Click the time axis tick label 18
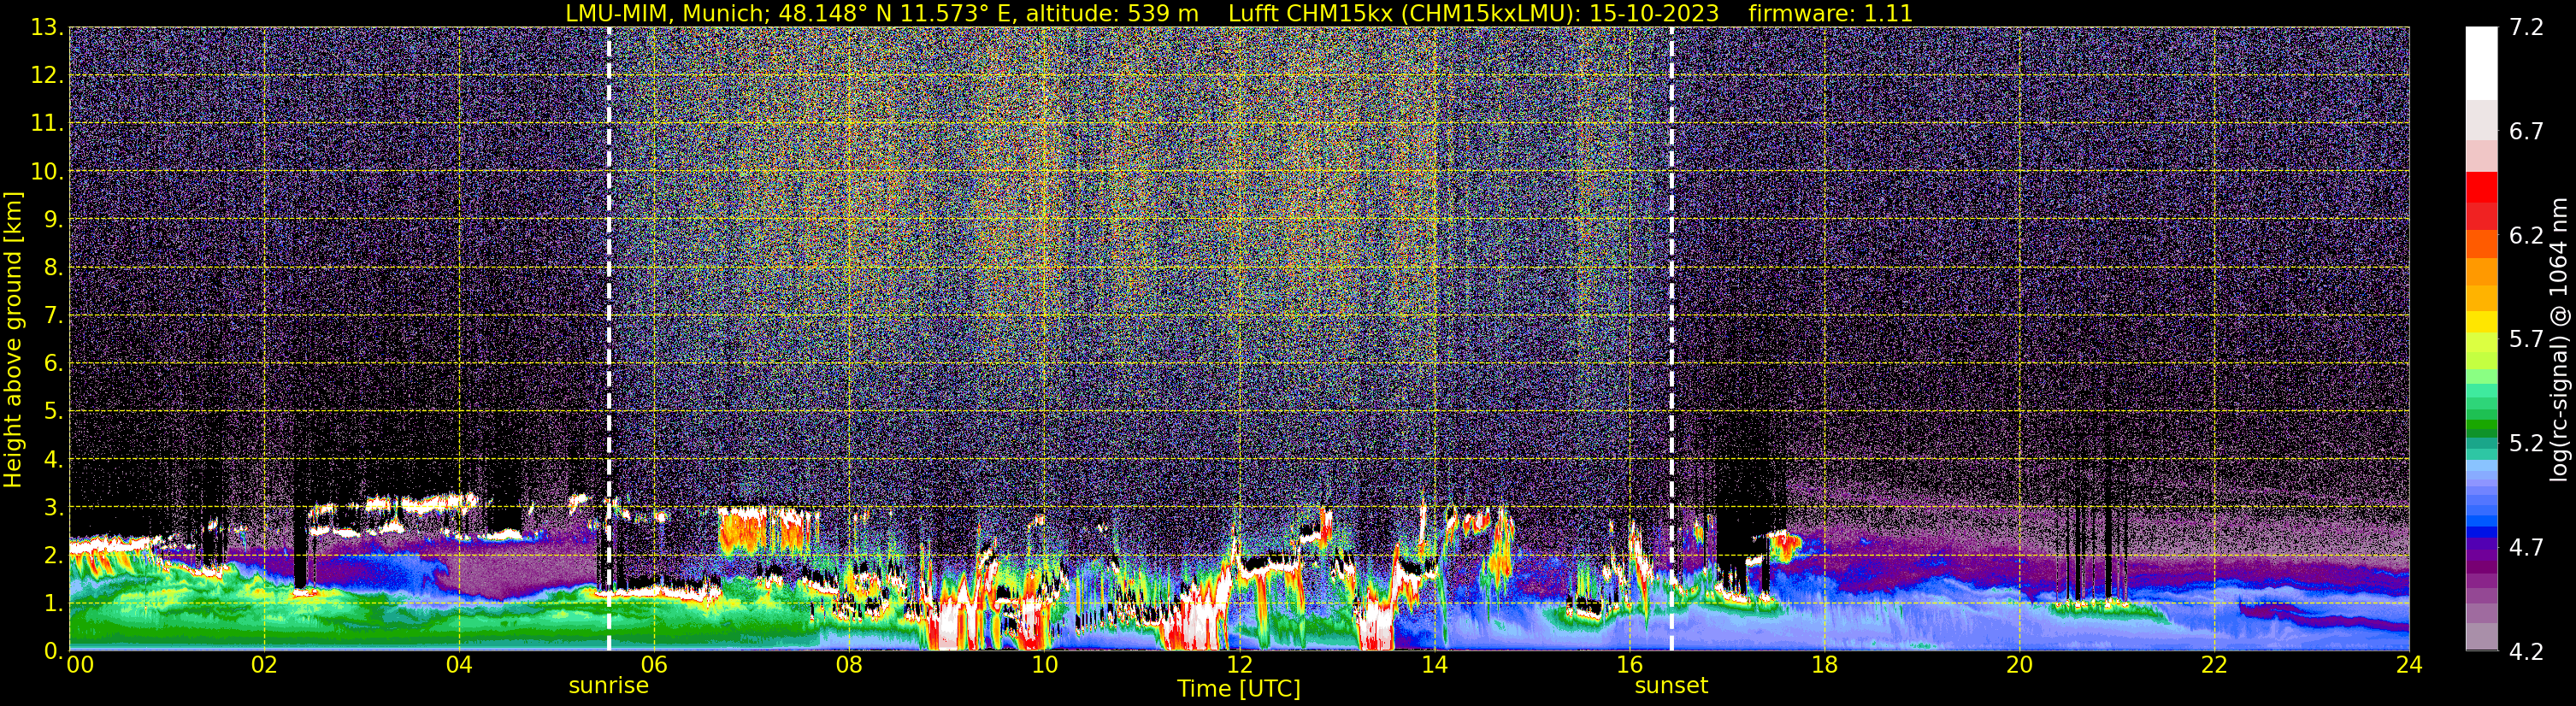The height and width of the screenshot is (706, 2576). 1824,666
